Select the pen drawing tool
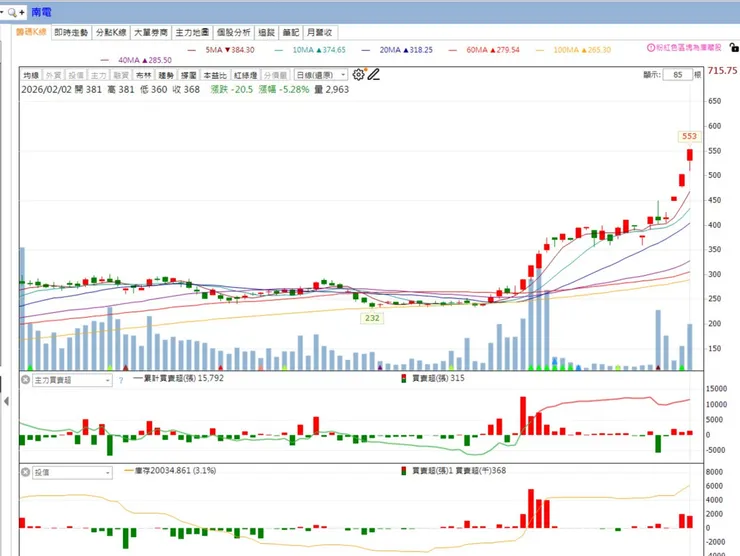Image resolution: width=740 pixels, height=556 pixels. (x=374, y=75)
